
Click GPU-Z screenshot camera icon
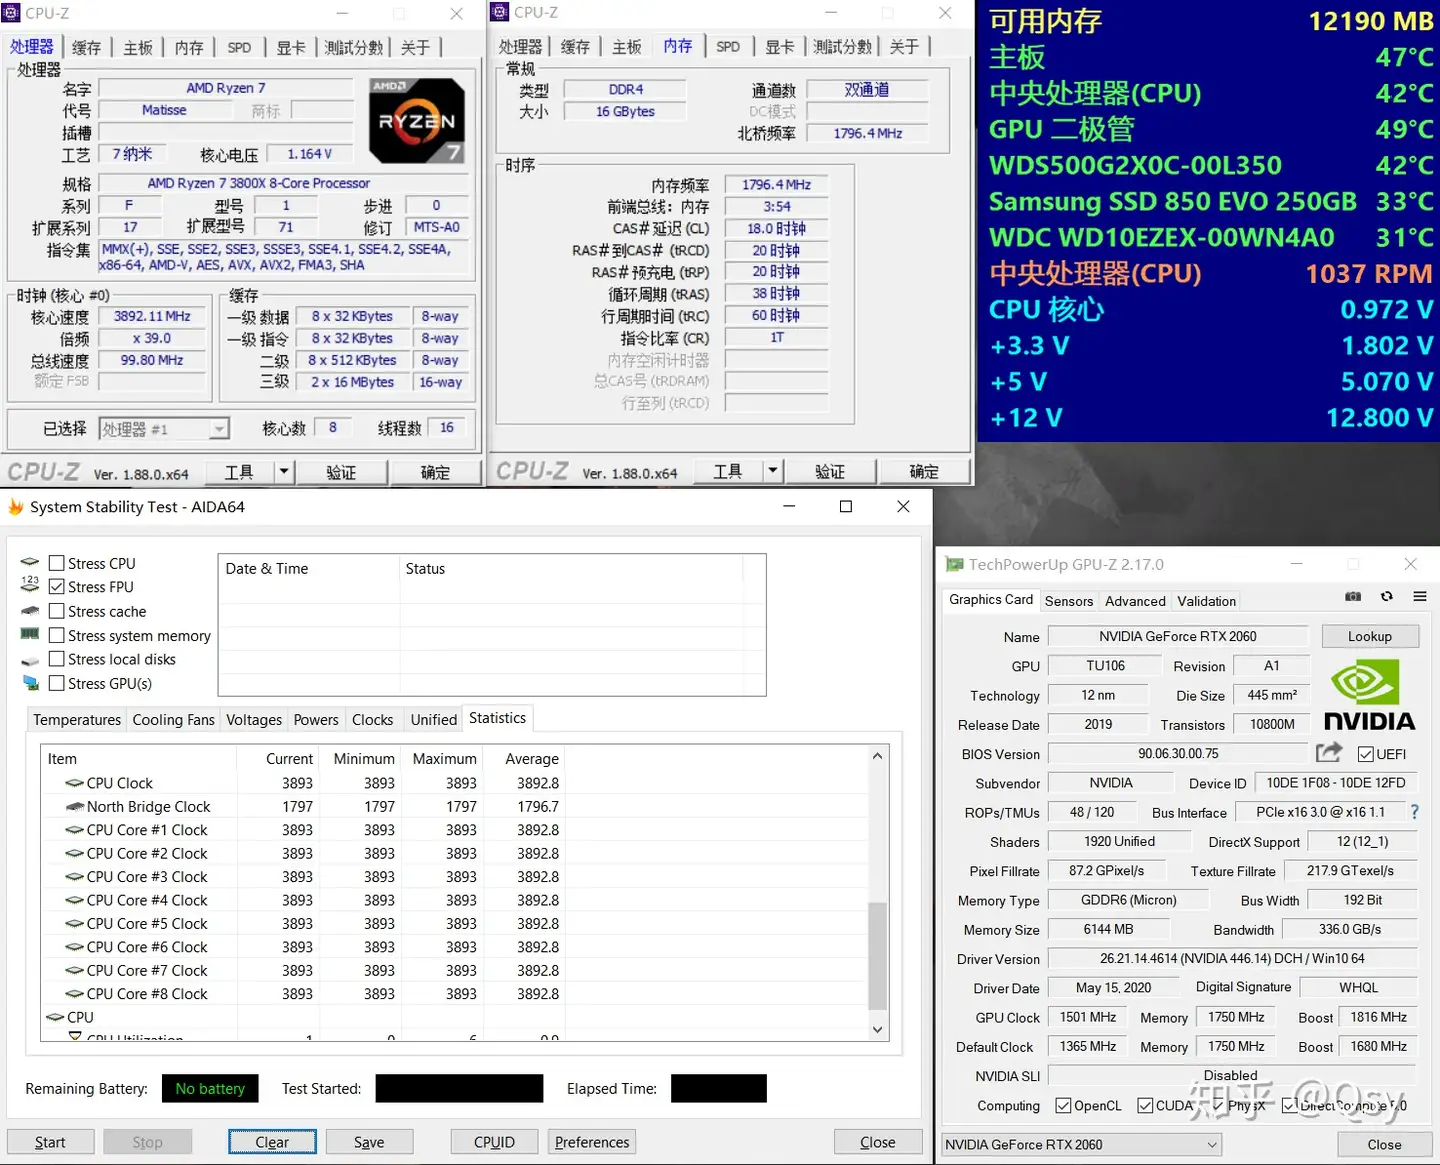1353,596
